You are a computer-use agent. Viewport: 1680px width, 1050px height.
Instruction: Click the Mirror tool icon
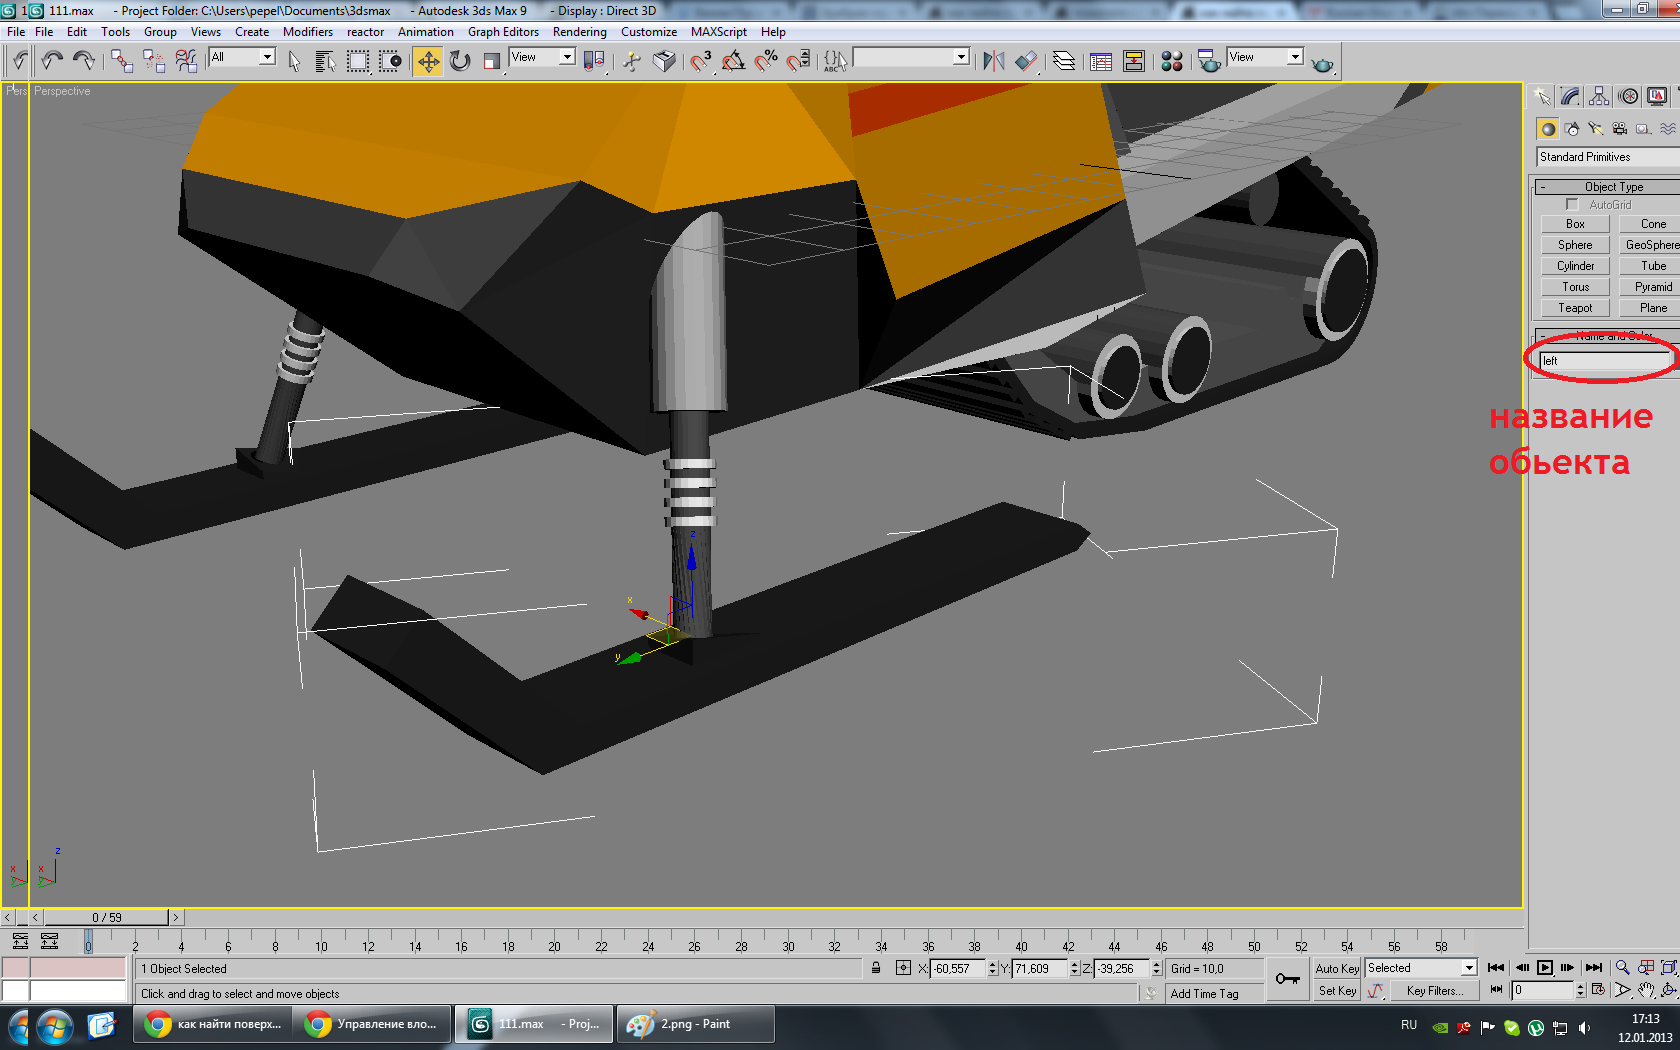pyautogui.click(x=993, y=62)
